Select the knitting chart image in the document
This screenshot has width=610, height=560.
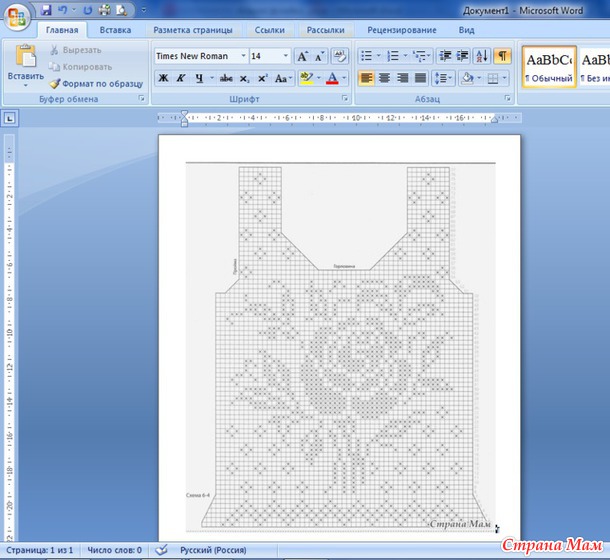click(x=340, y=346)
